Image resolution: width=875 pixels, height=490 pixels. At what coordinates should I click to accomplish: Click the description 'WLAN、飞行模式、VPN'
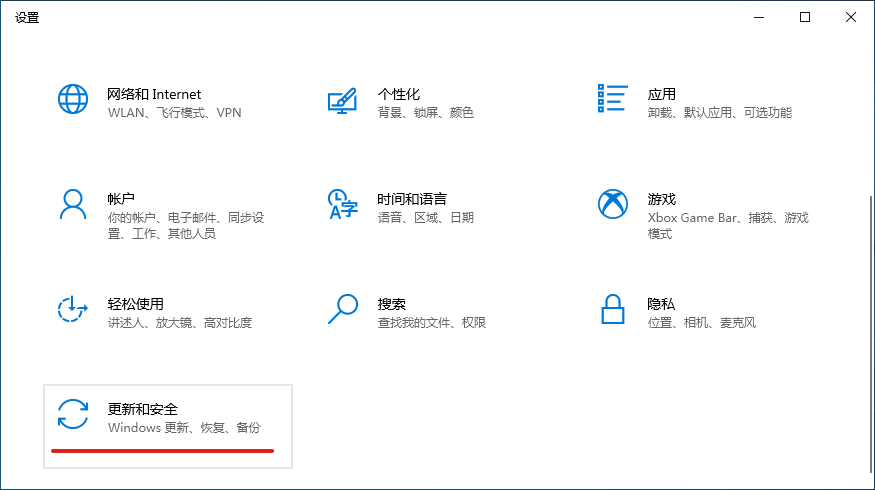tap(175, 113)
